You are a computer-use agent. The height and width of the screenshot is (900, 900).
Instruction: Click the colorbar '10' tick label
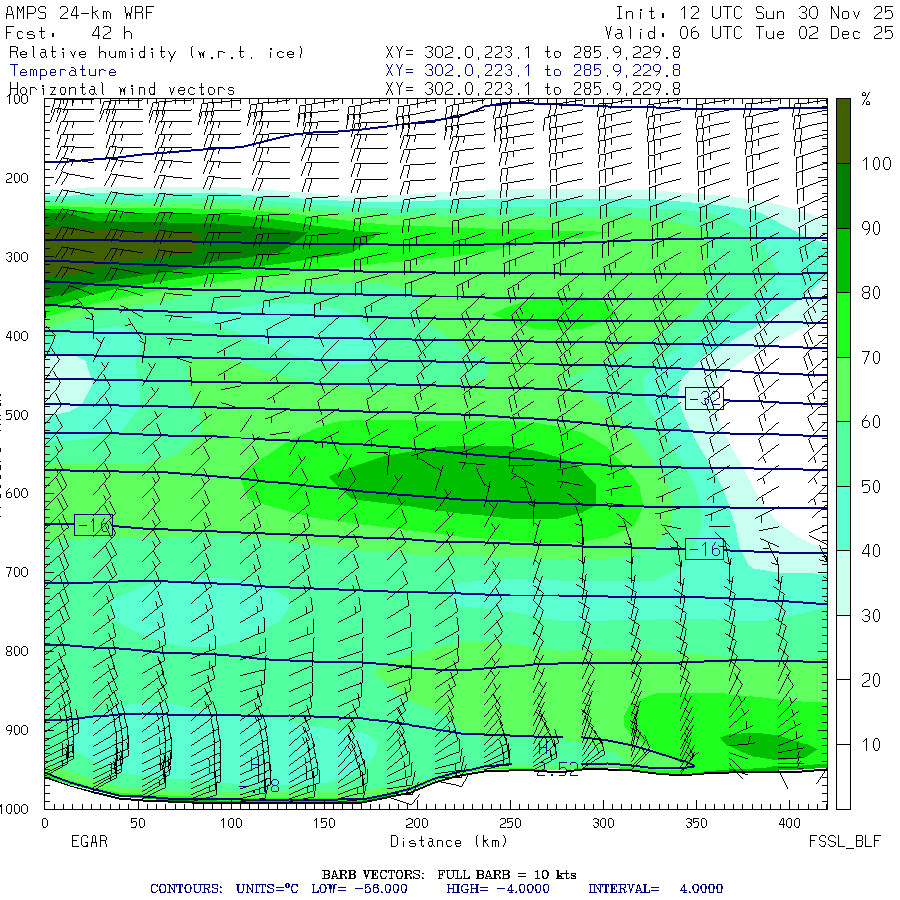click(871, 745)
